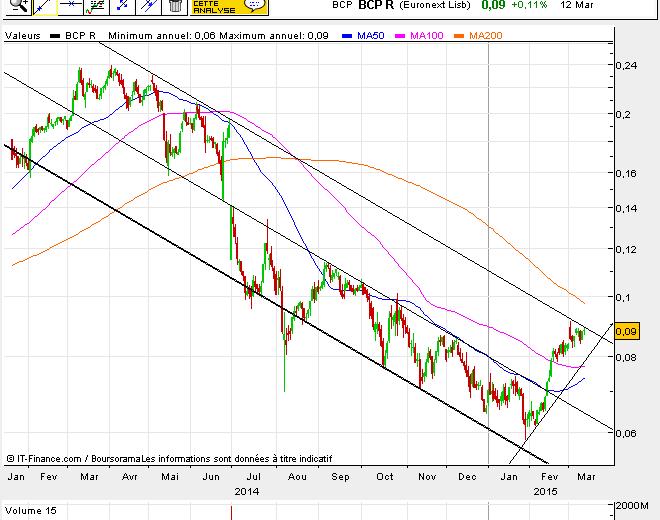
Task: Click the 2000M volume axis label
Action: [x=632, y=506]
